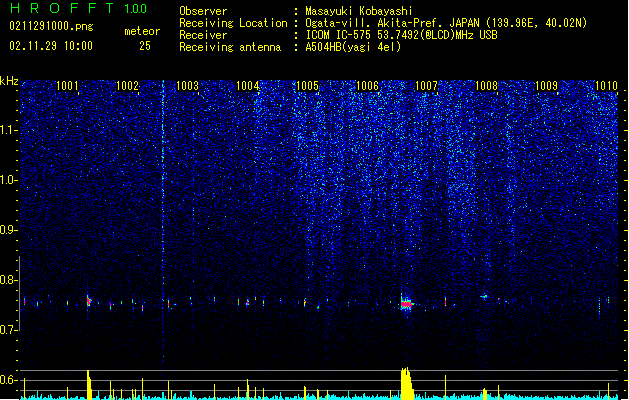Click the small echo near 1008

485,297
